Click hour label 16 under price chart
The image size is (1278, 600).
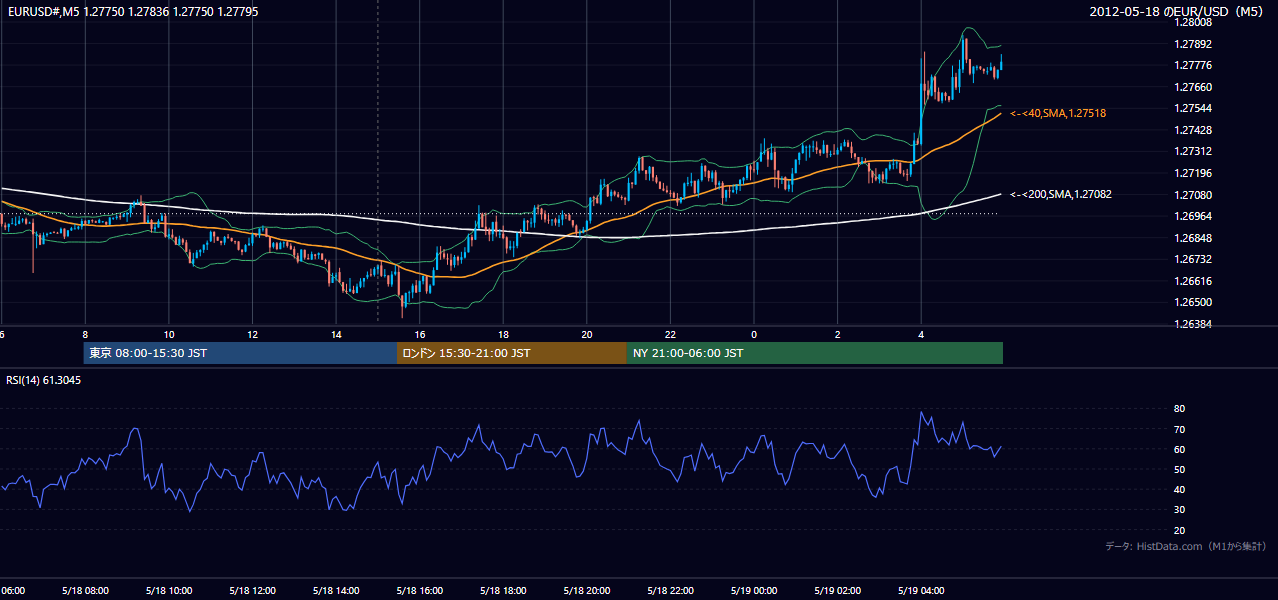point(420,334)
